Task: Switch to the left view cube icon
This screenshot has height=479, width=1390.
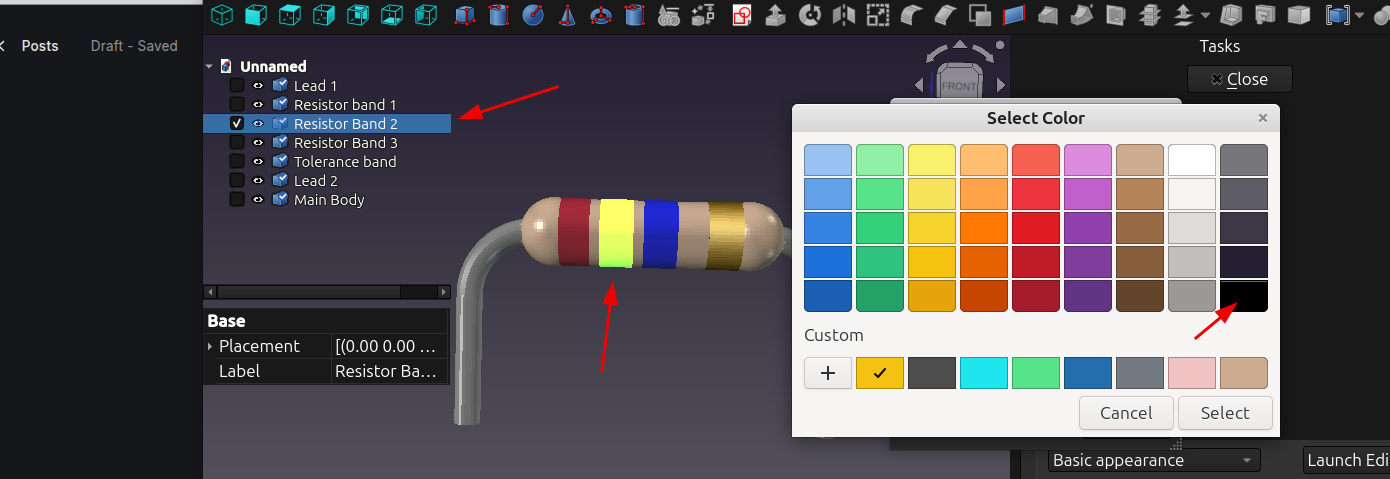Action: point(426,15)
